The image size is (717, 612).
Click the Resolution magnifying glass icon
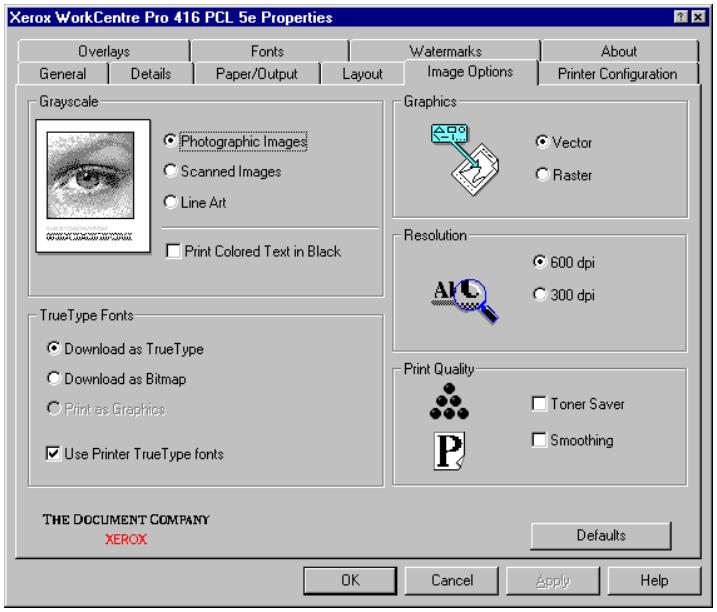[x=462, y=295]
